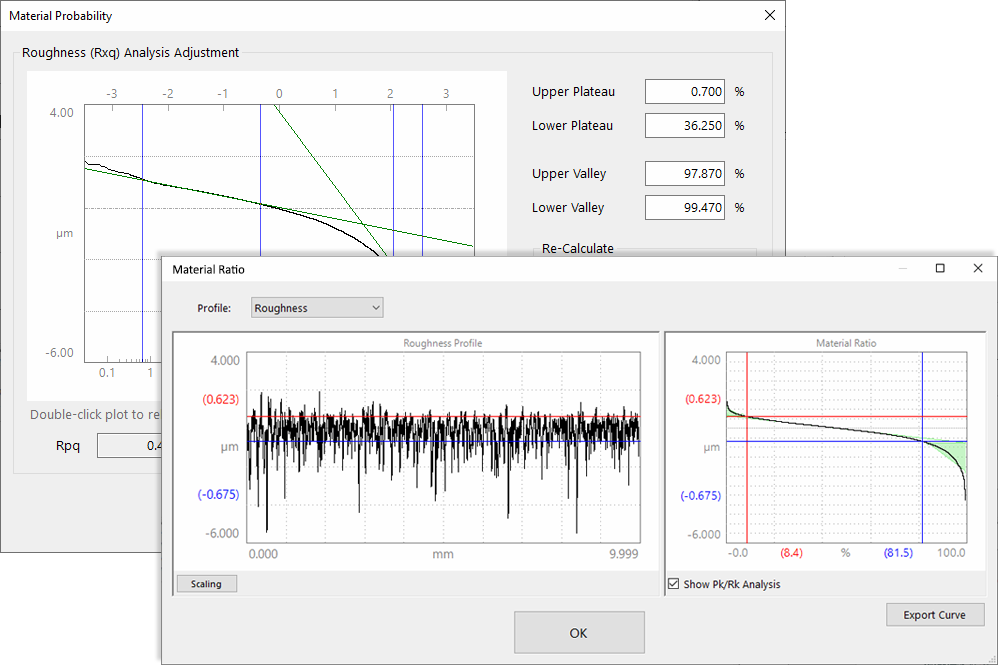Click the red (8.4) percent marker label
The width and height of the screenshot is (1000, 667).
(791, 553)
